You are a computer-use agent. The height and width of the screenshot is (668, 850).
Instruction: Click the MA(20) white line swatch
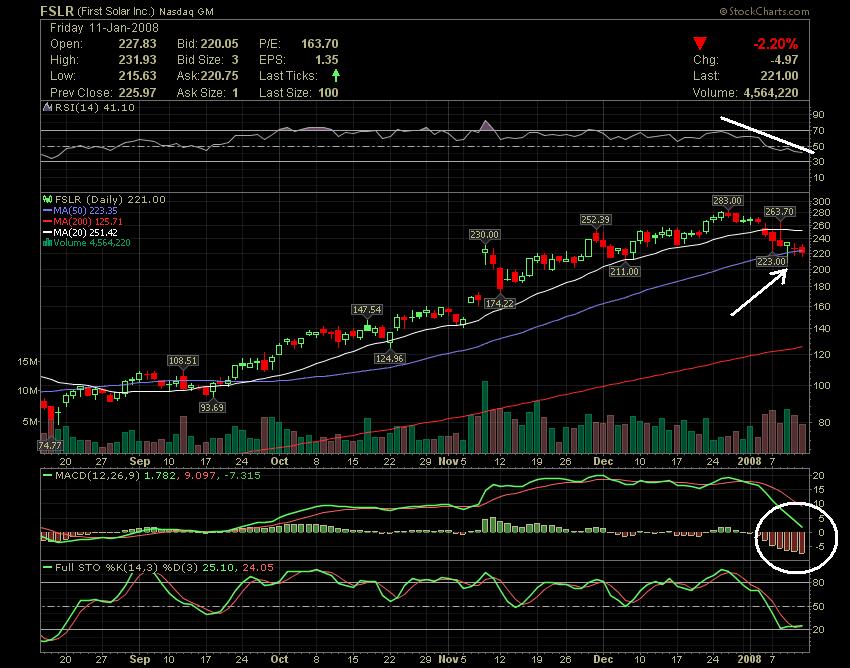tap(48, 232)
